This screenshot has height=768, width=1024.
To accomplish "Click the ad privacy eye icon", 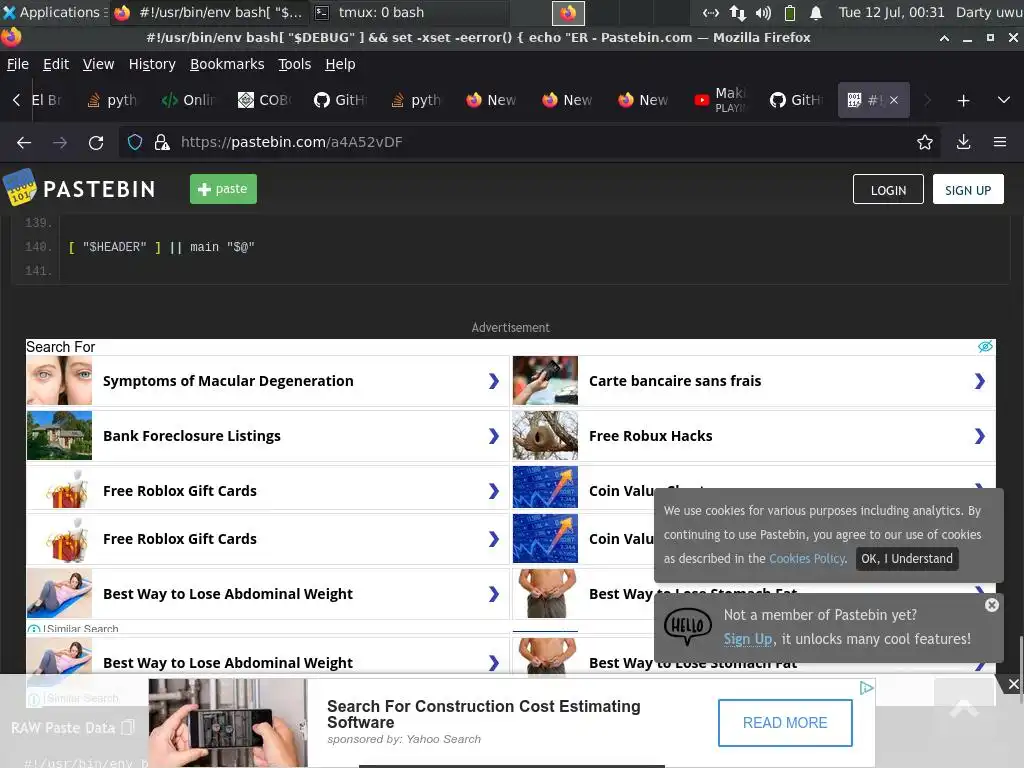I will [985, 346].
